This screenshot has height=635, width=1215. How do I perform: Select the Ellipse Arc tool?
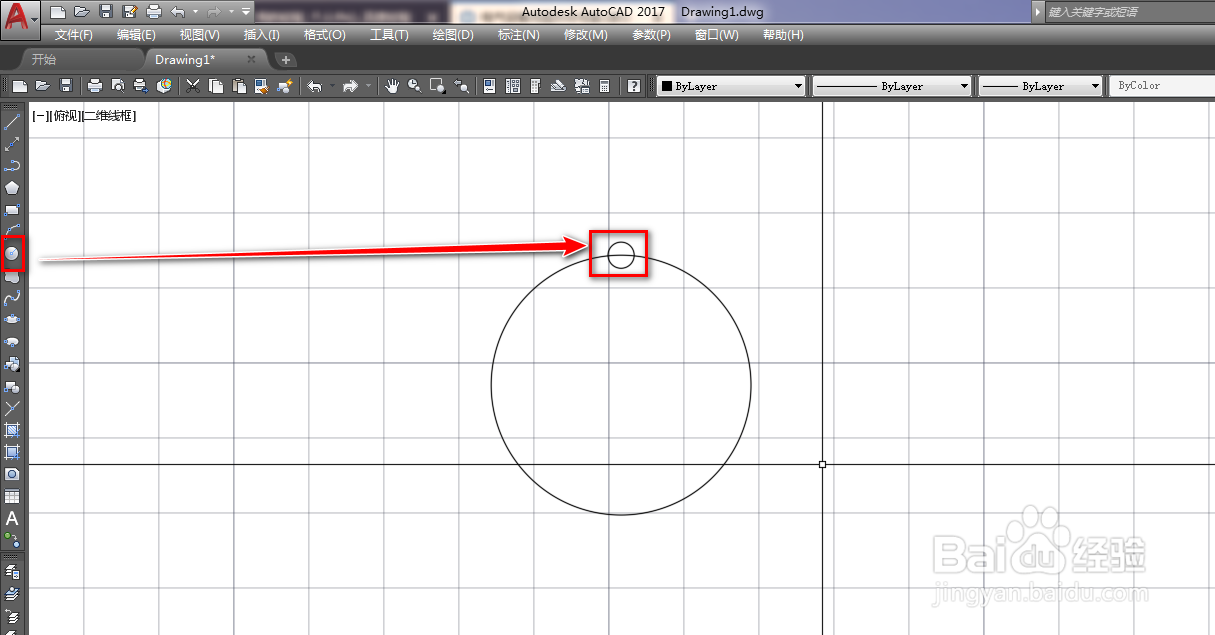point(12,342)
